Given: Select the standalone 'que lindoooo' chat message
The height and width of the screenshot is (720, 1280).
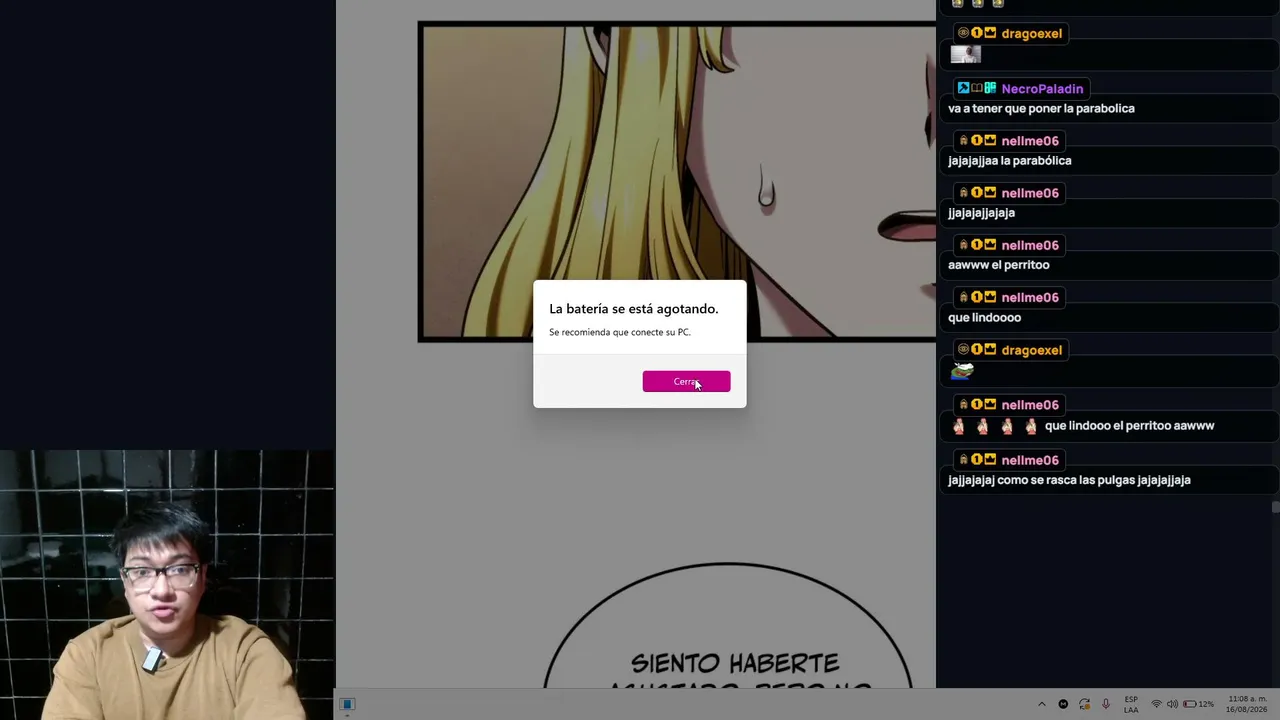Looking at the screenshot, I should (x=984, y=318).
